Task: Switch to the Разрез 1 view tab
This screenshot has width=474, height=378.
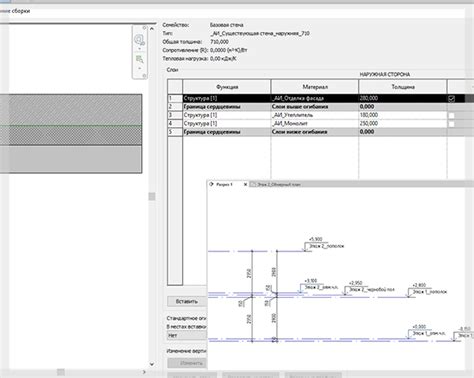Action: (224, 184)
